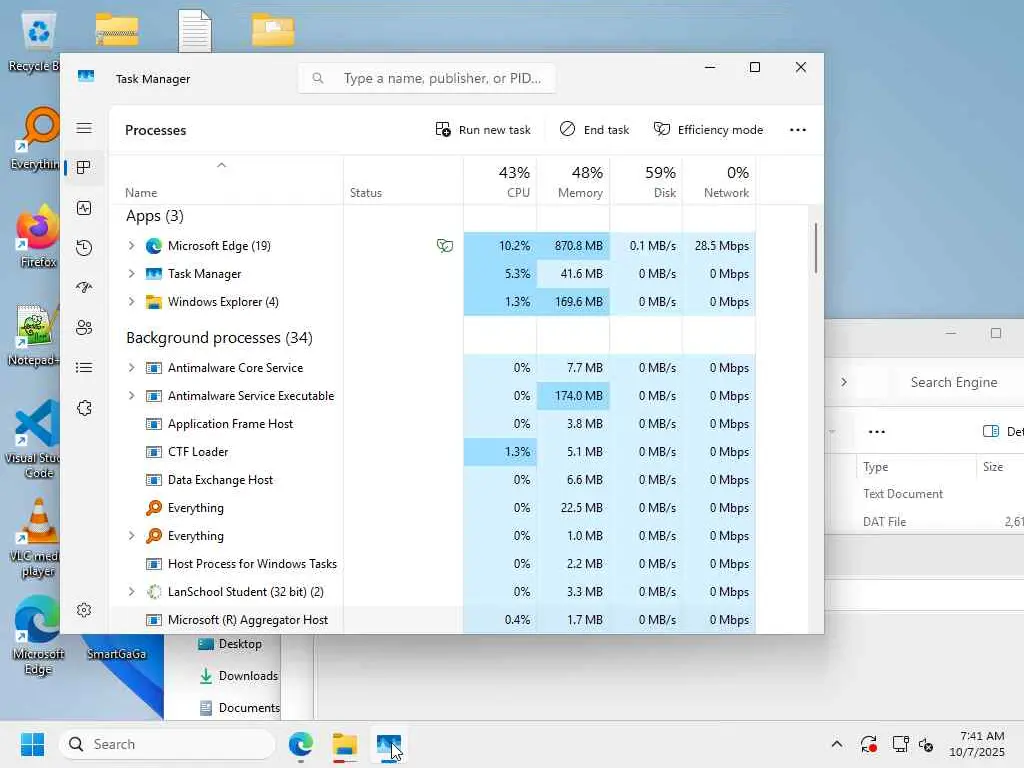Viewport: 1024px width, 768px height.
Task: Click the File Explorer taskbar icon
Action: tap(344, 744)
